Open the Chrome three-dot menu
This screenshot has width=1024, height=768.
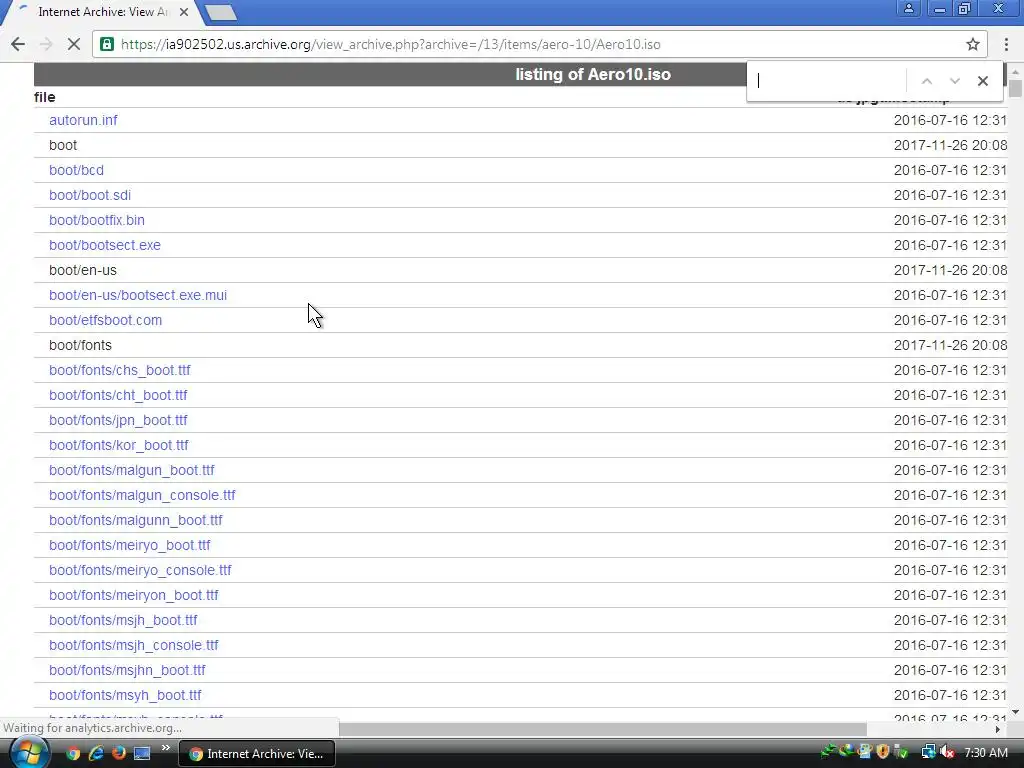click(1006, 44)
